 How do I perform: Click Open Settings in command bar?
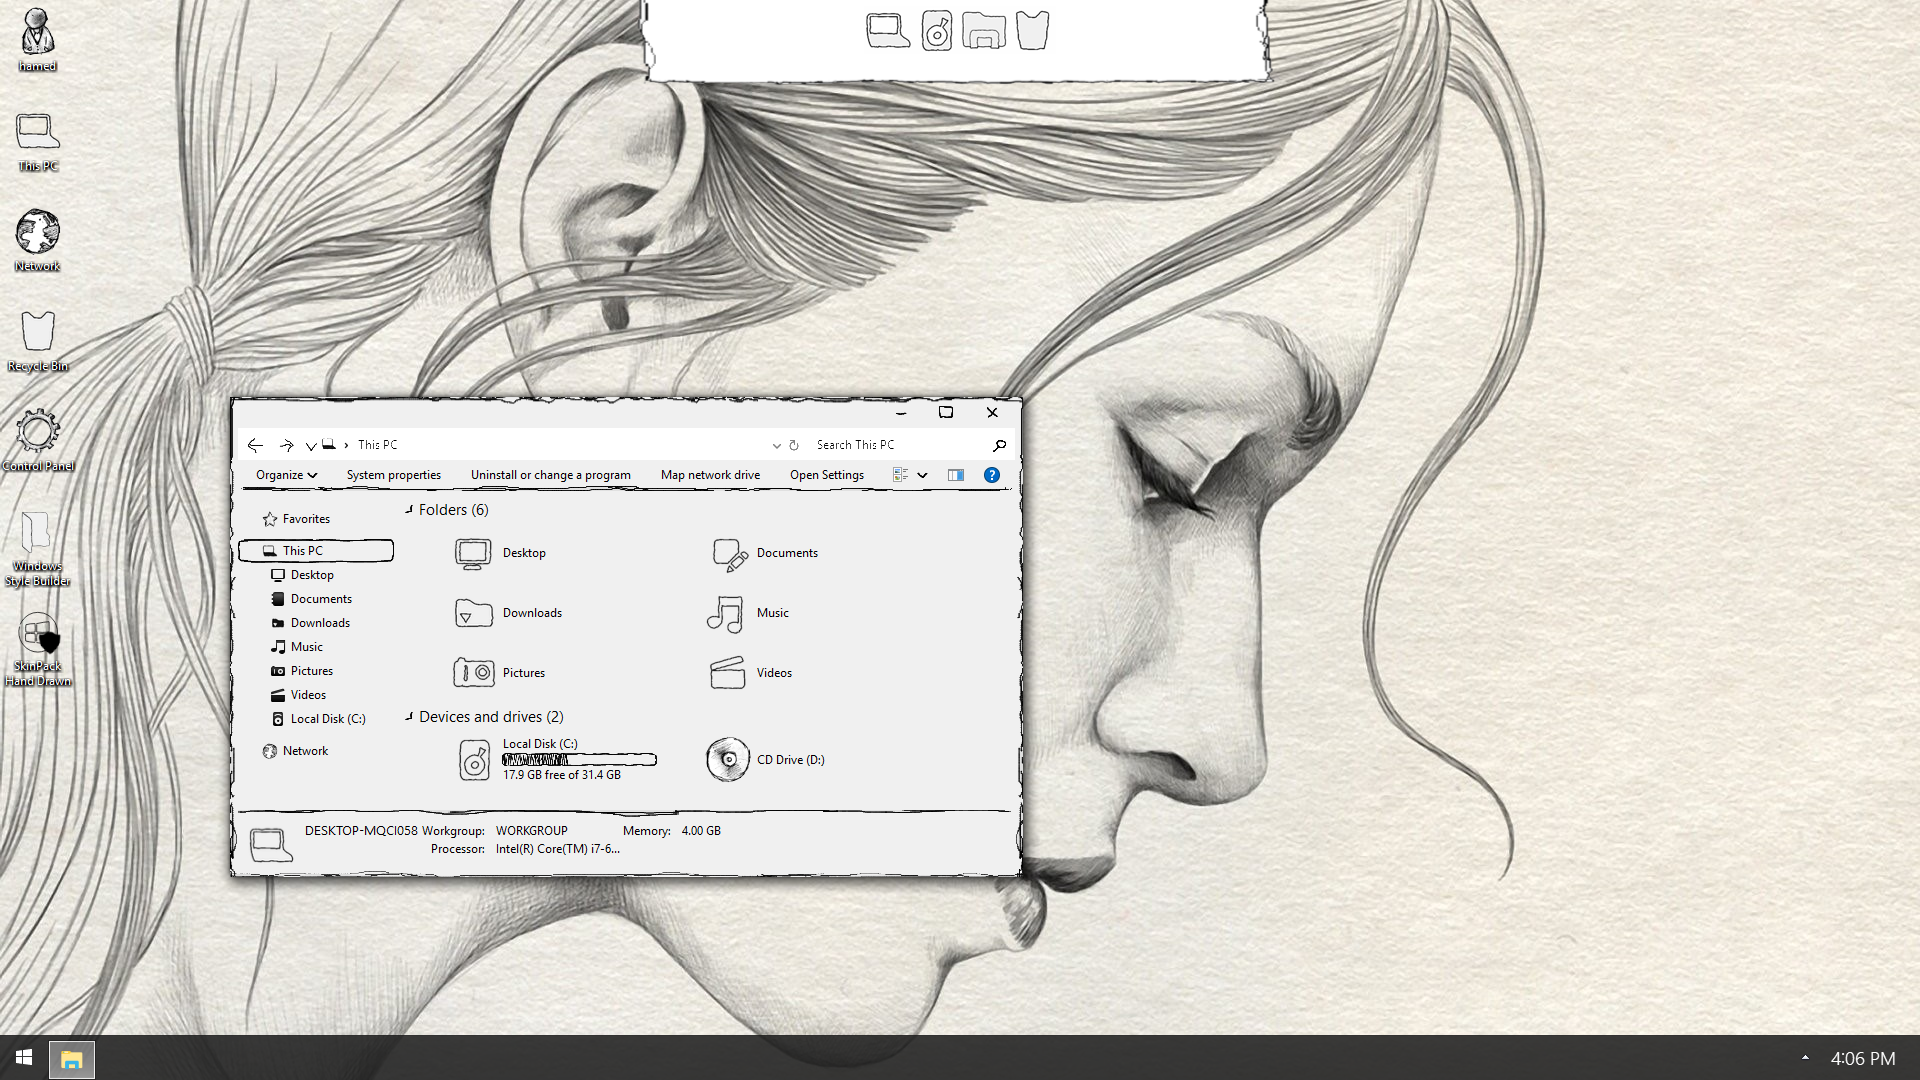tap(826, 475)
